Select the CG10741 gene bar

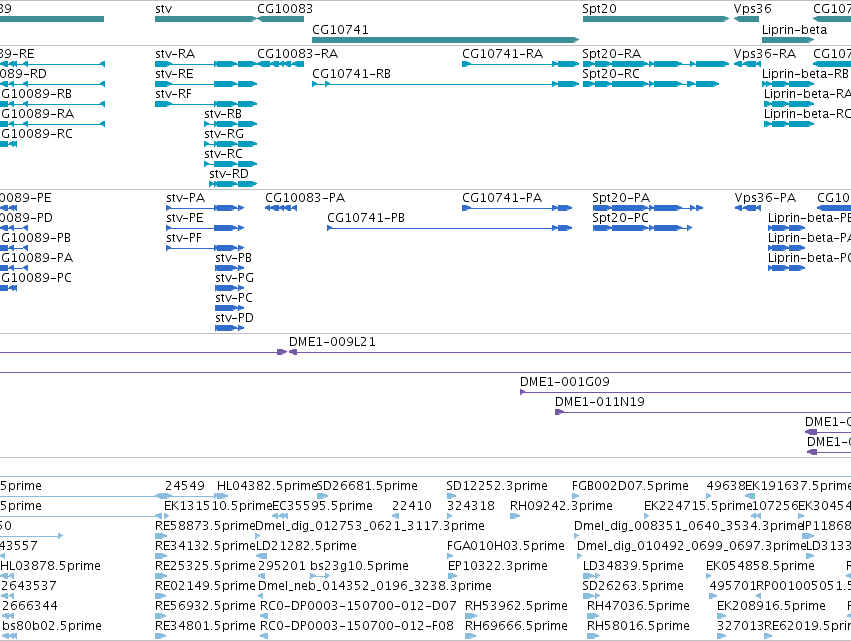pos(446,40)
